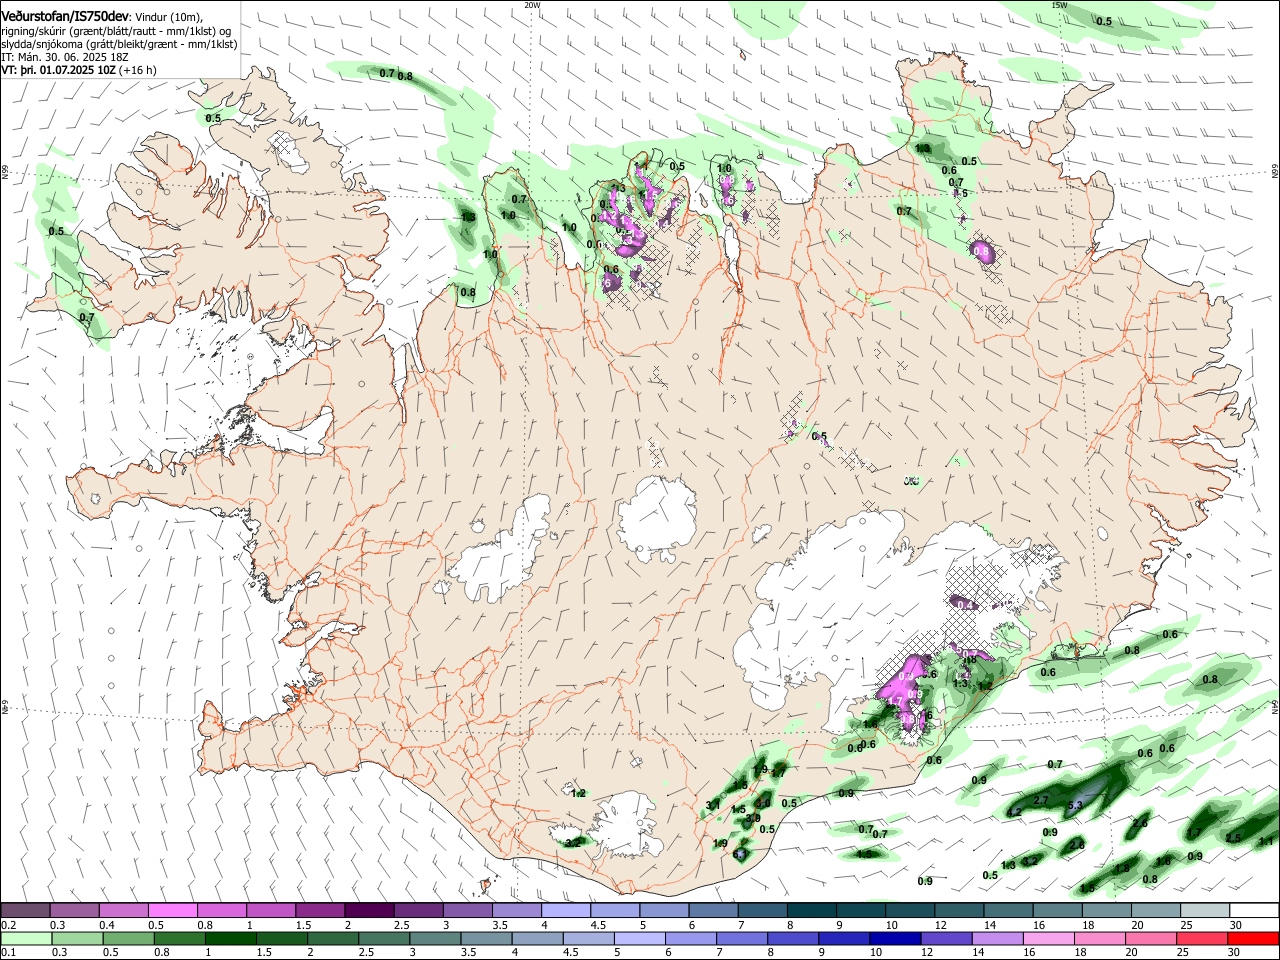Image resolution: width=1280 pixels, height=960 pixels.
Task: Click the pink swatch starting at 18, lower scale
Action: 1100,938
